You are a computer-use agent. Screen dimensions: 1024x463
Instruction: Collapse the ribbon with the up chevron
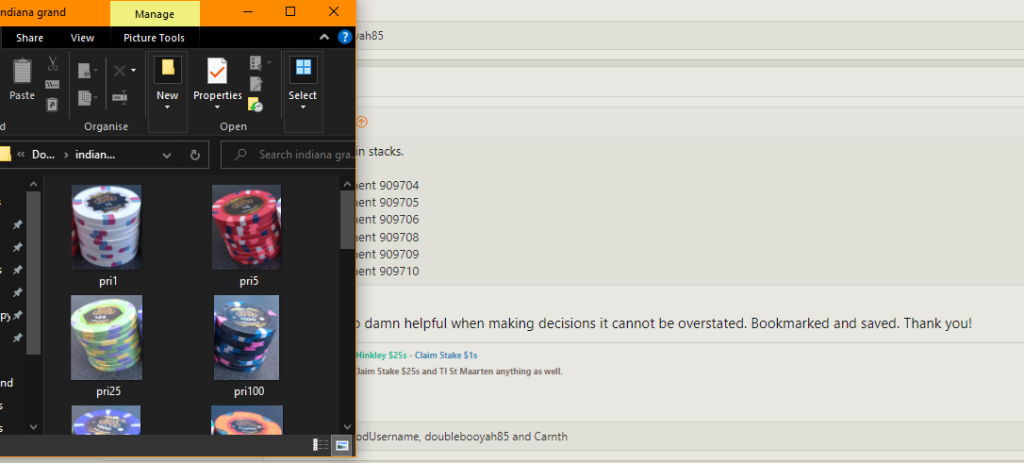(324, 37)
